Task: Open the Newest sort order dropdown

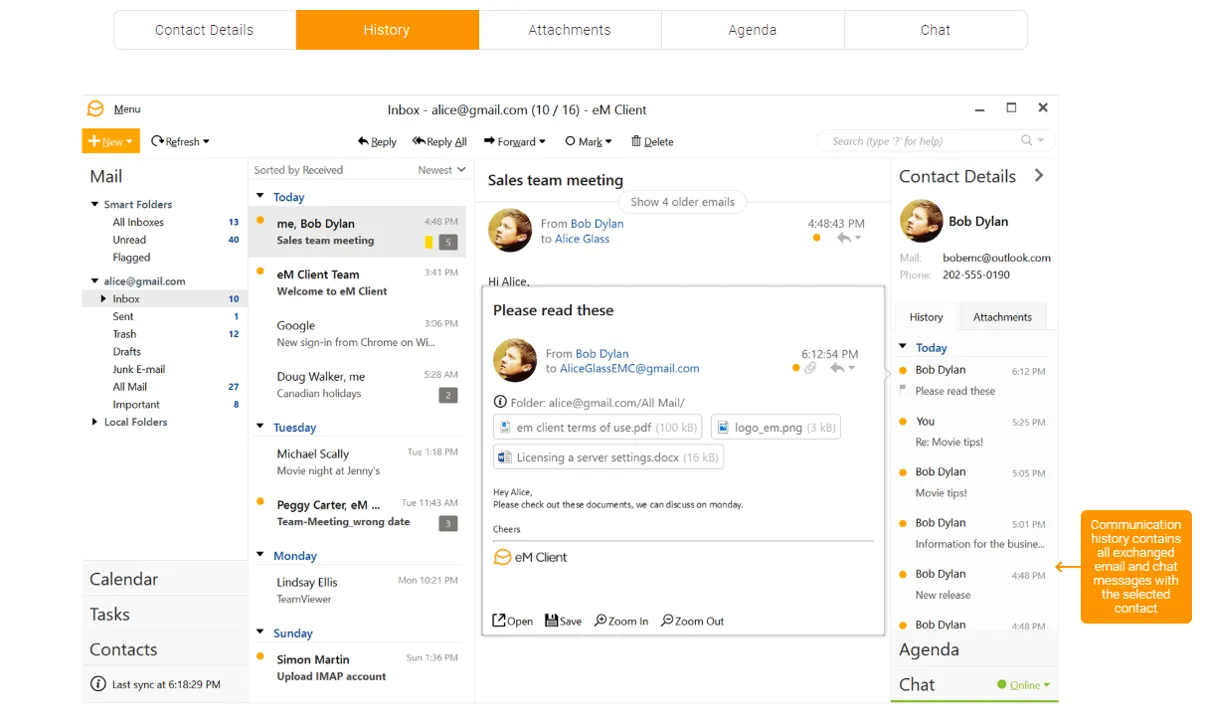Action: pos(441,170)
